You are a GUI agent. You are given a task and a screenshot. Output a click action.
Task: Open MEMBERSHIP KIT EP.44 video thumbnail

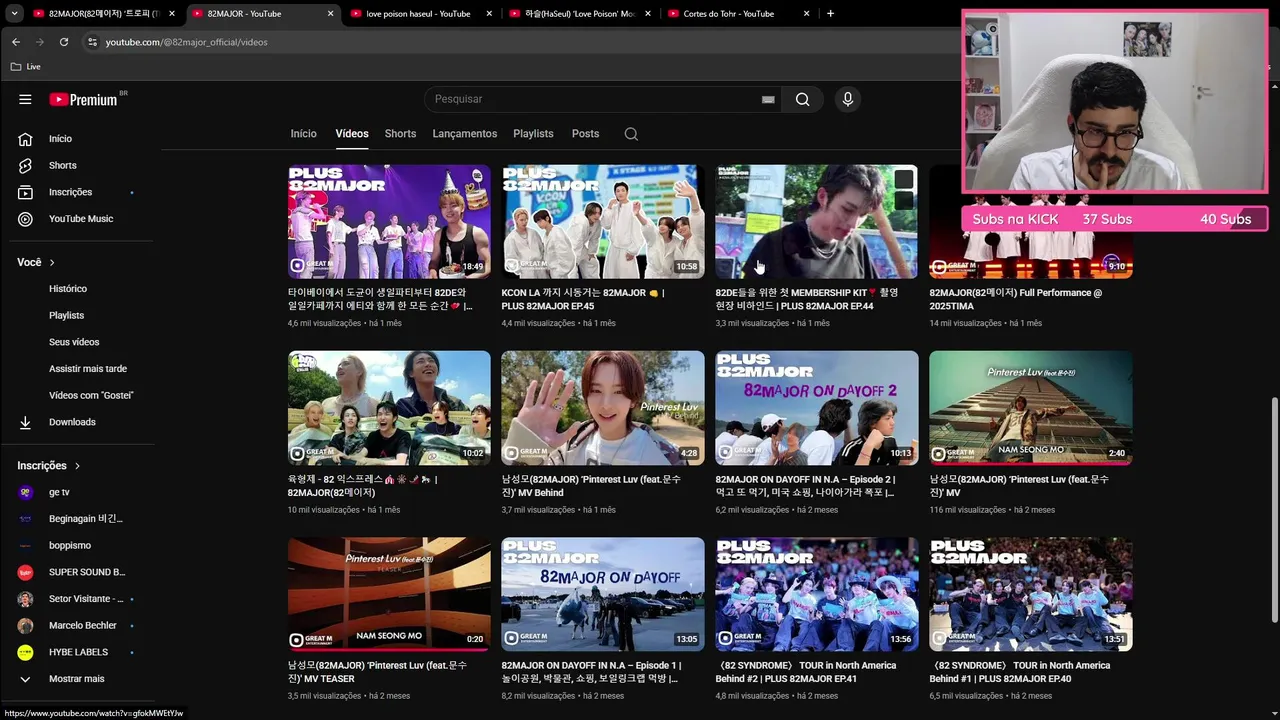[x=817, y=222]
